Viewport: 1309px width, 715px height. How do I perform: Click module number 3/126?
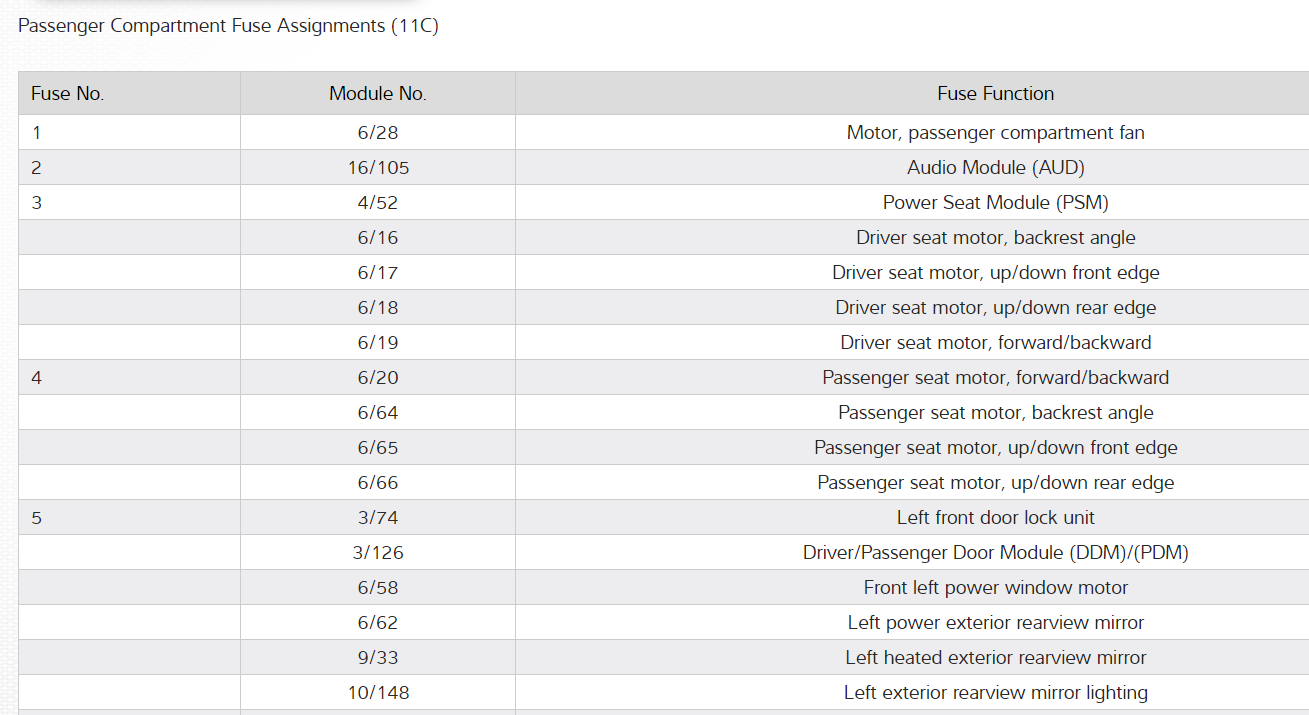tap(378, 553)
